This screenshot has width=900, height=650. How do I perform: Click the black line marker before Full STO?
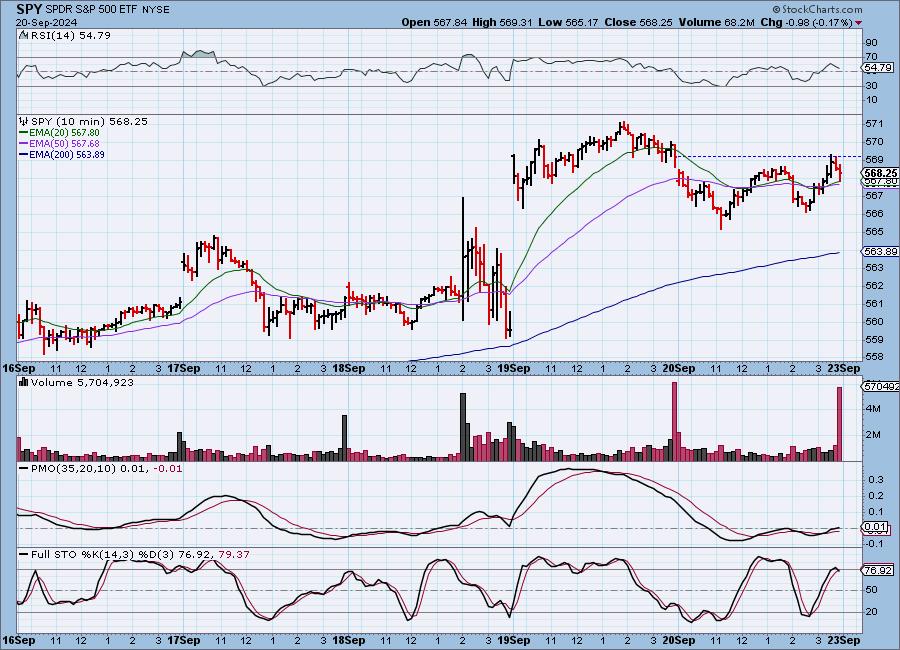coord(24,555)
